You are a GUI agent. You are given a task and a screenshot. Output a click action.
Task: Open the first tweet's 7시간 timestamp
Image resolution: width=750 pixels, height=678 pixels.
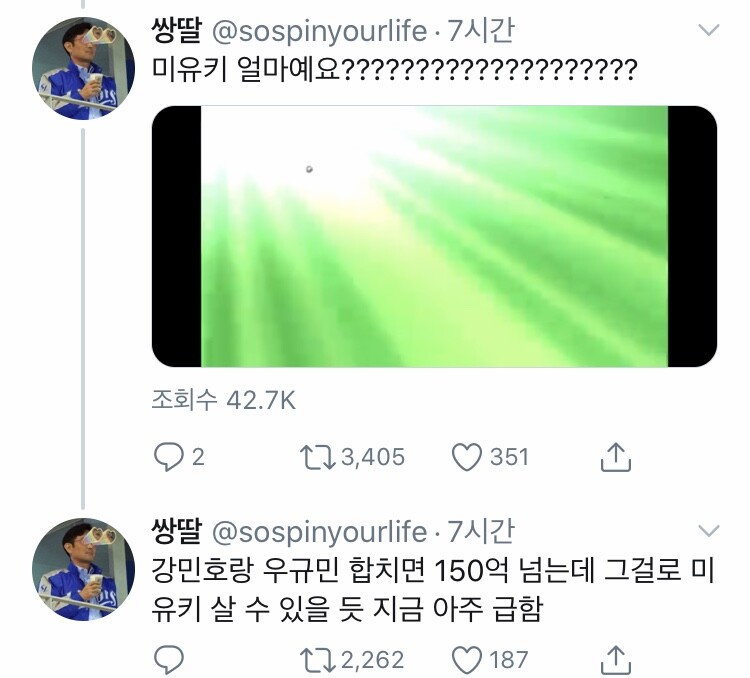click(481, 31)
